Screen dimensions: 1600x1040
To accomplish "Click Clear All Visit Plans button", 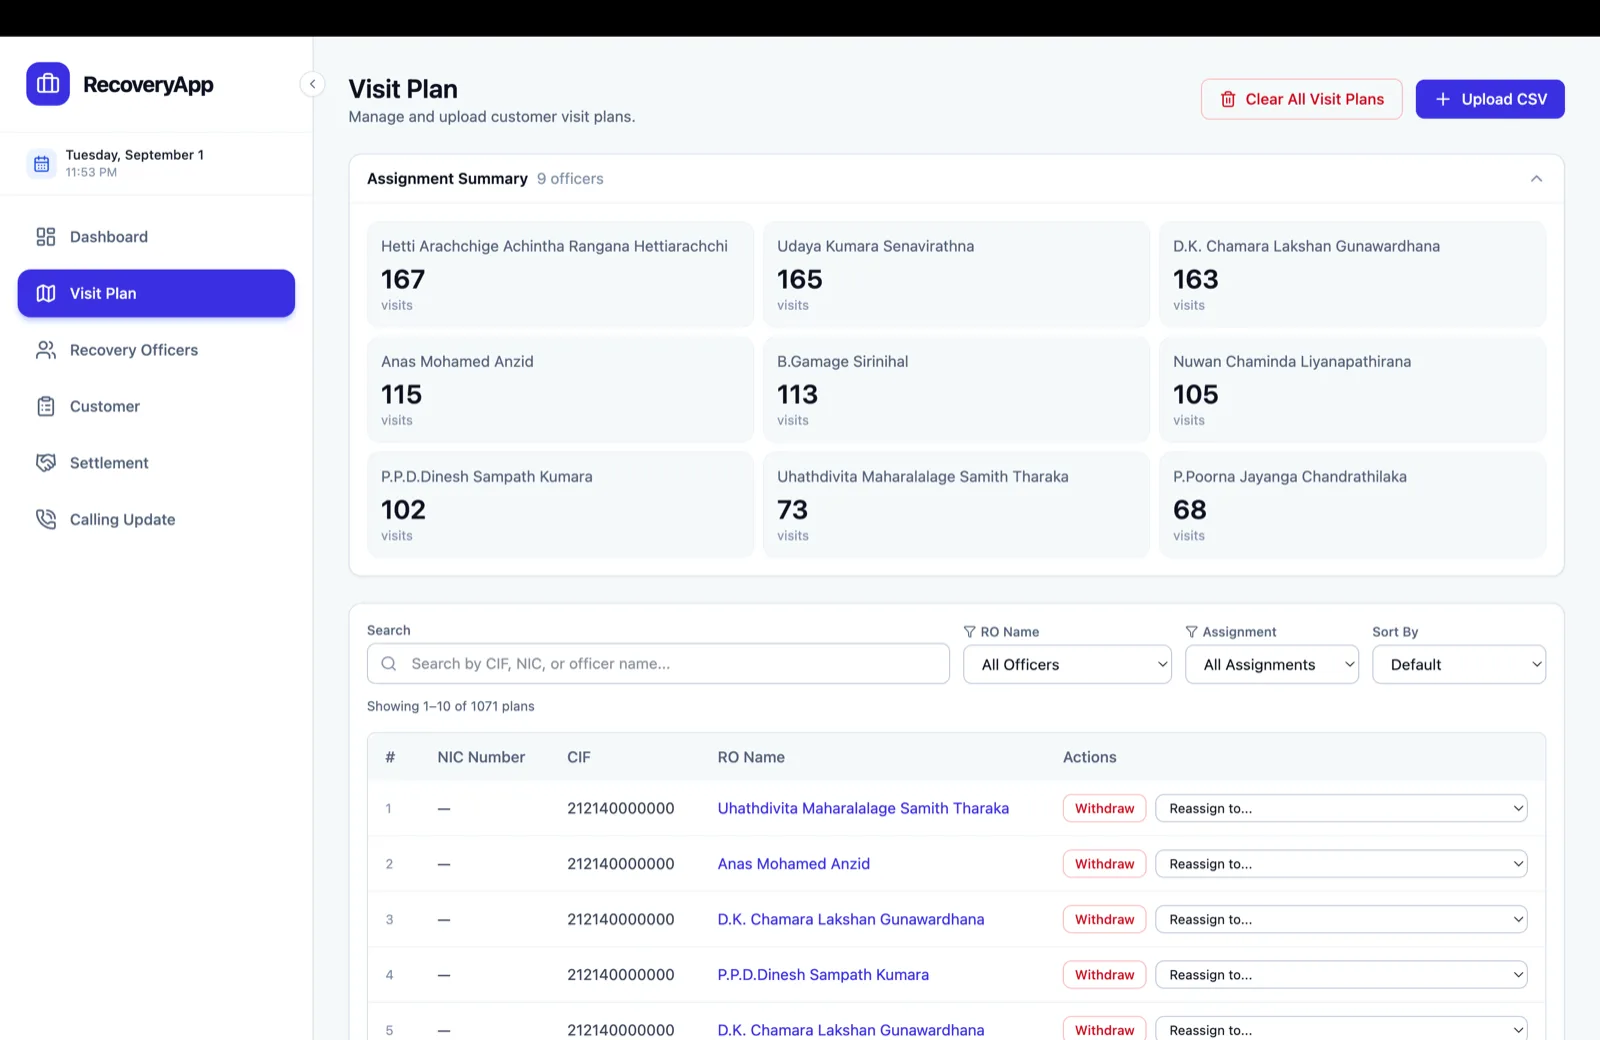I will pos(1301,99).
